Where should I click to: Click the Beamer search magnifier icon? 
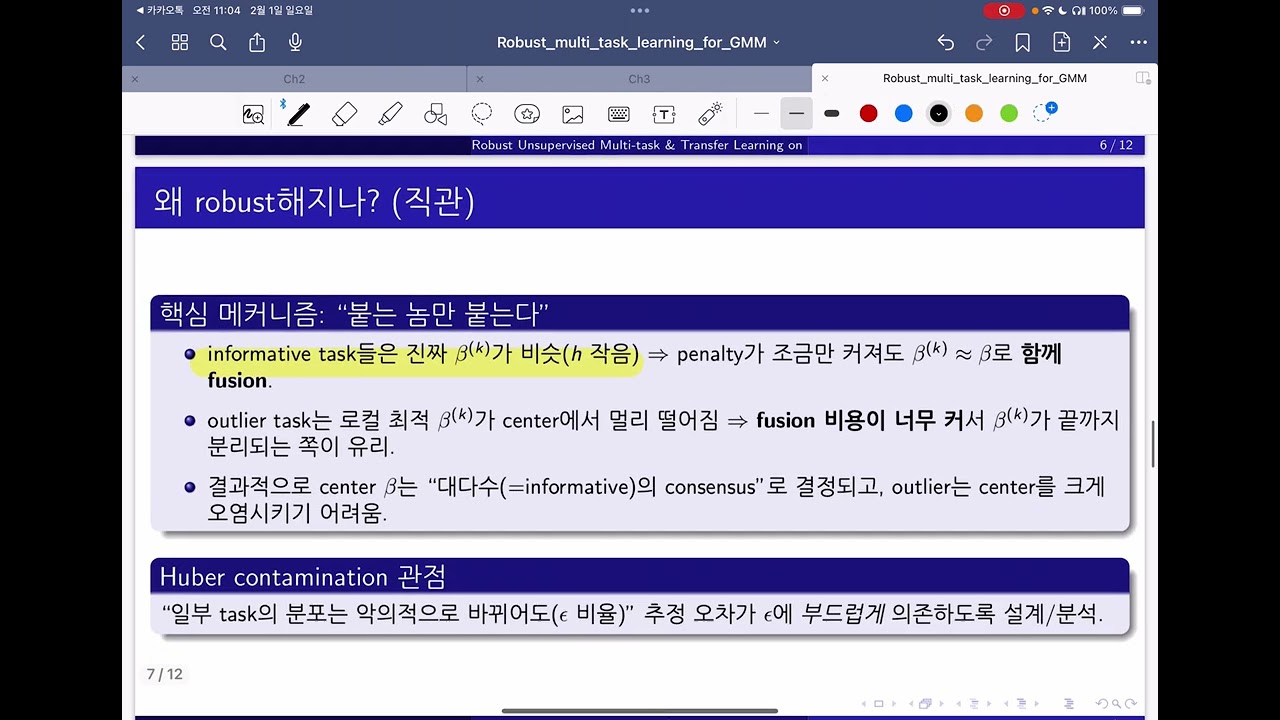coord(1117,704)
